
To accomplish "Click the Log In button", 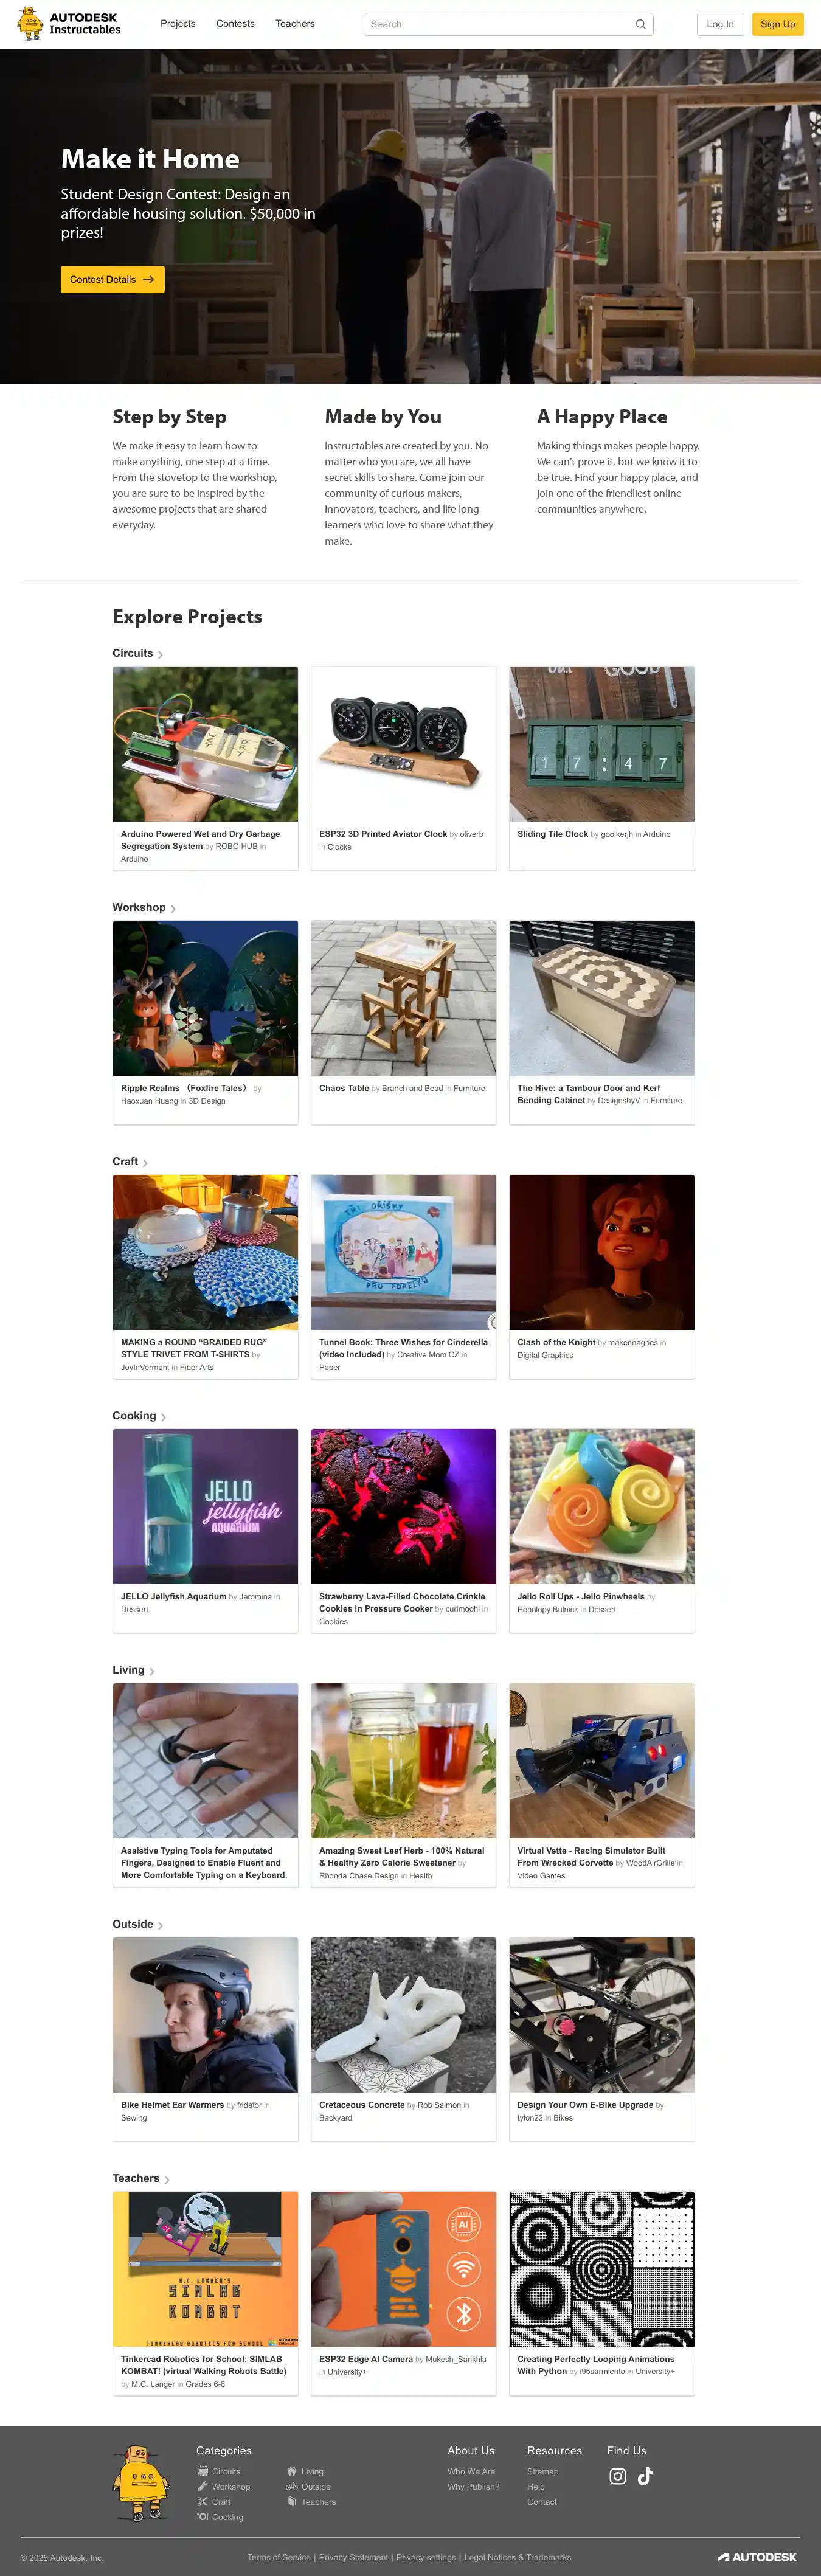I will [720, 24].
